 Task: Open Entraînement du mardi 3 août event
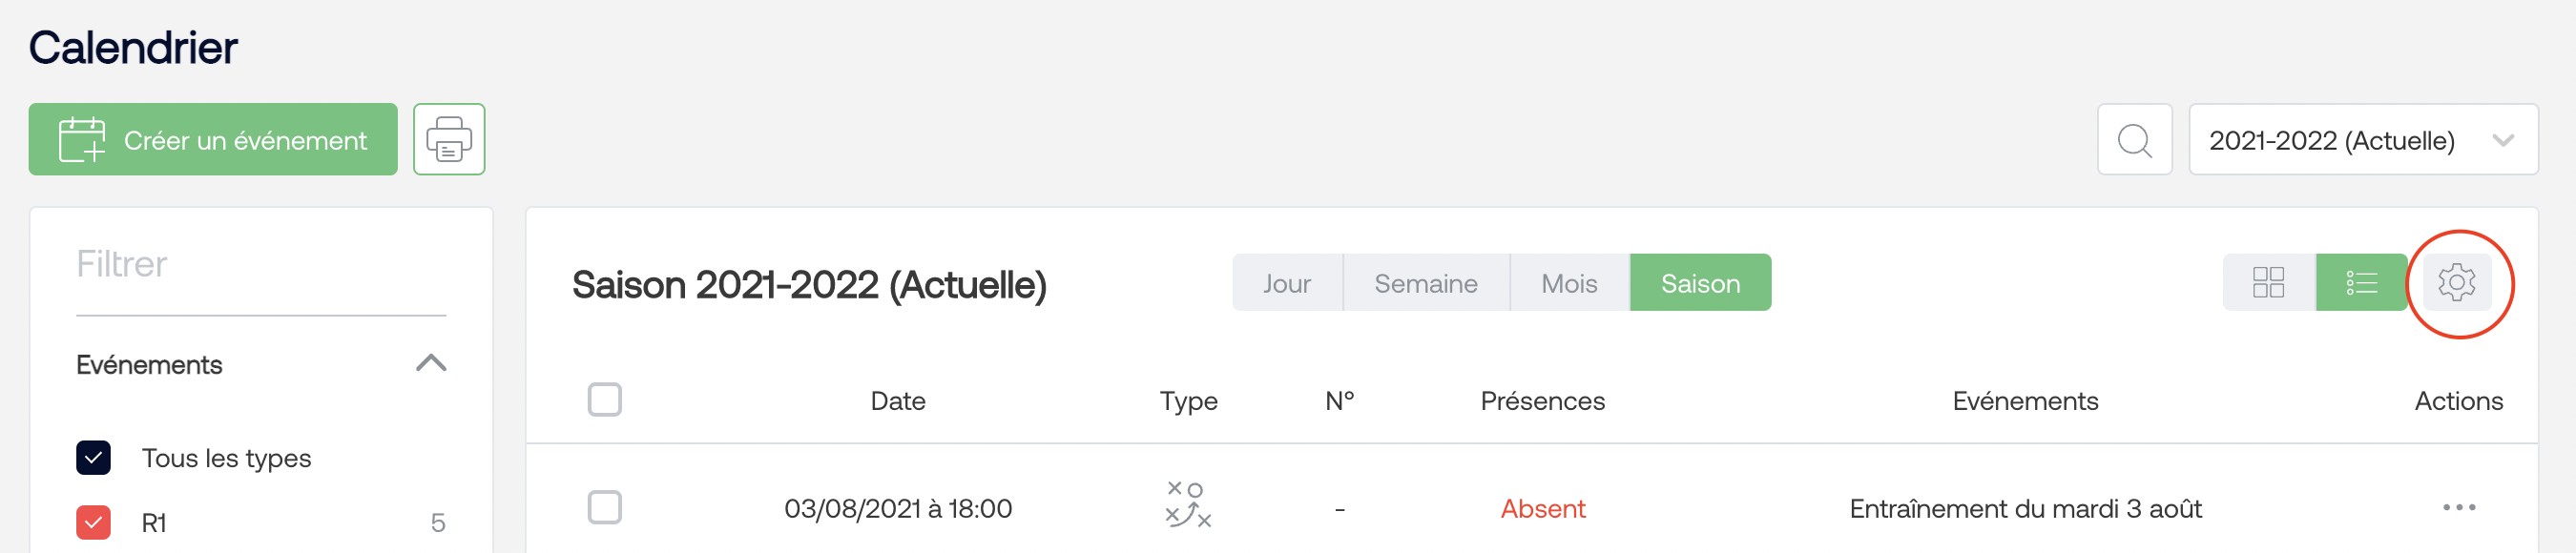(x=2025, y=509)
